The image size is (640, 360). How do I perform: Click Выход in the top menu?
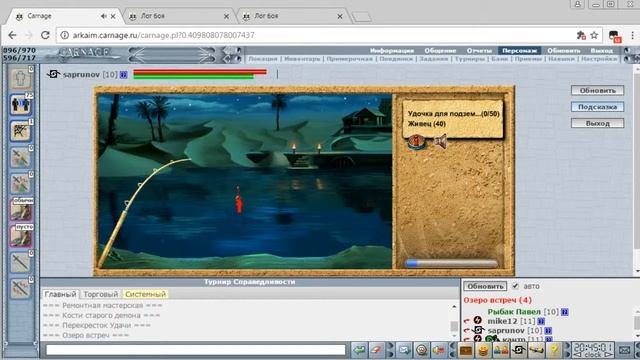coord(602,51)
